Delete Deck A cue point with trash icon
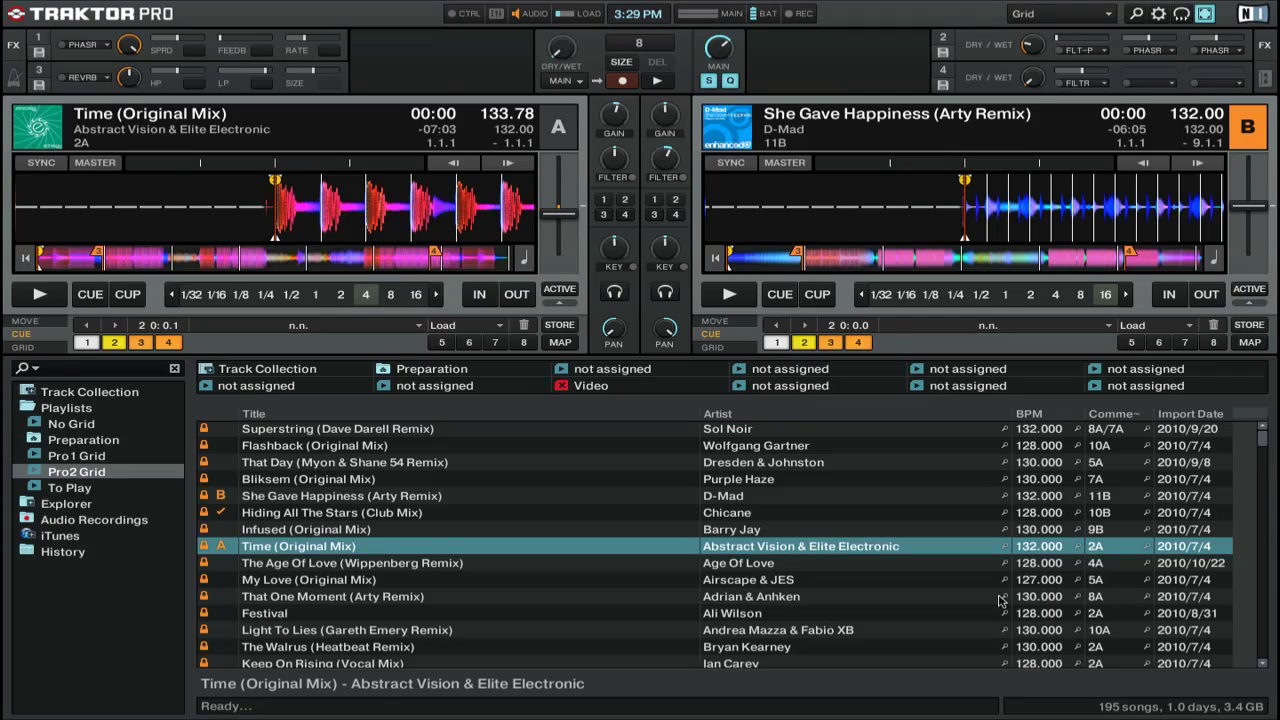The height and width of the screenshot is (720, 1280). coord(524,325)
